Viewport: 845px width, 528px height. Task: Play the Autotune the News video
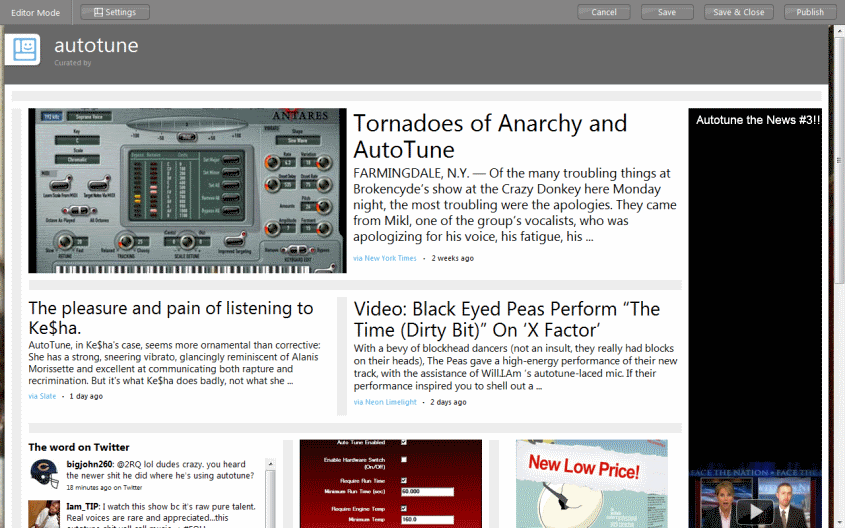755,511
